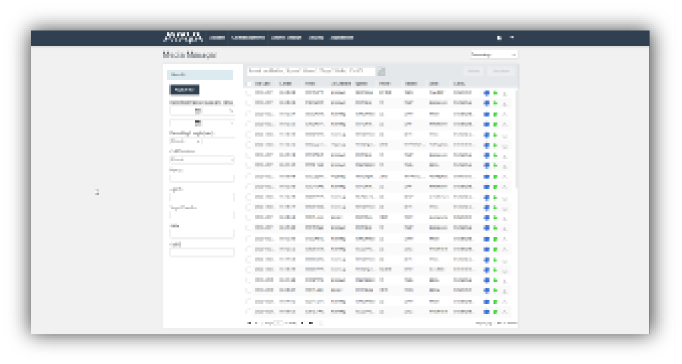
Task: Click the user icon in the top navigation bar
Action: pos(499,38)
